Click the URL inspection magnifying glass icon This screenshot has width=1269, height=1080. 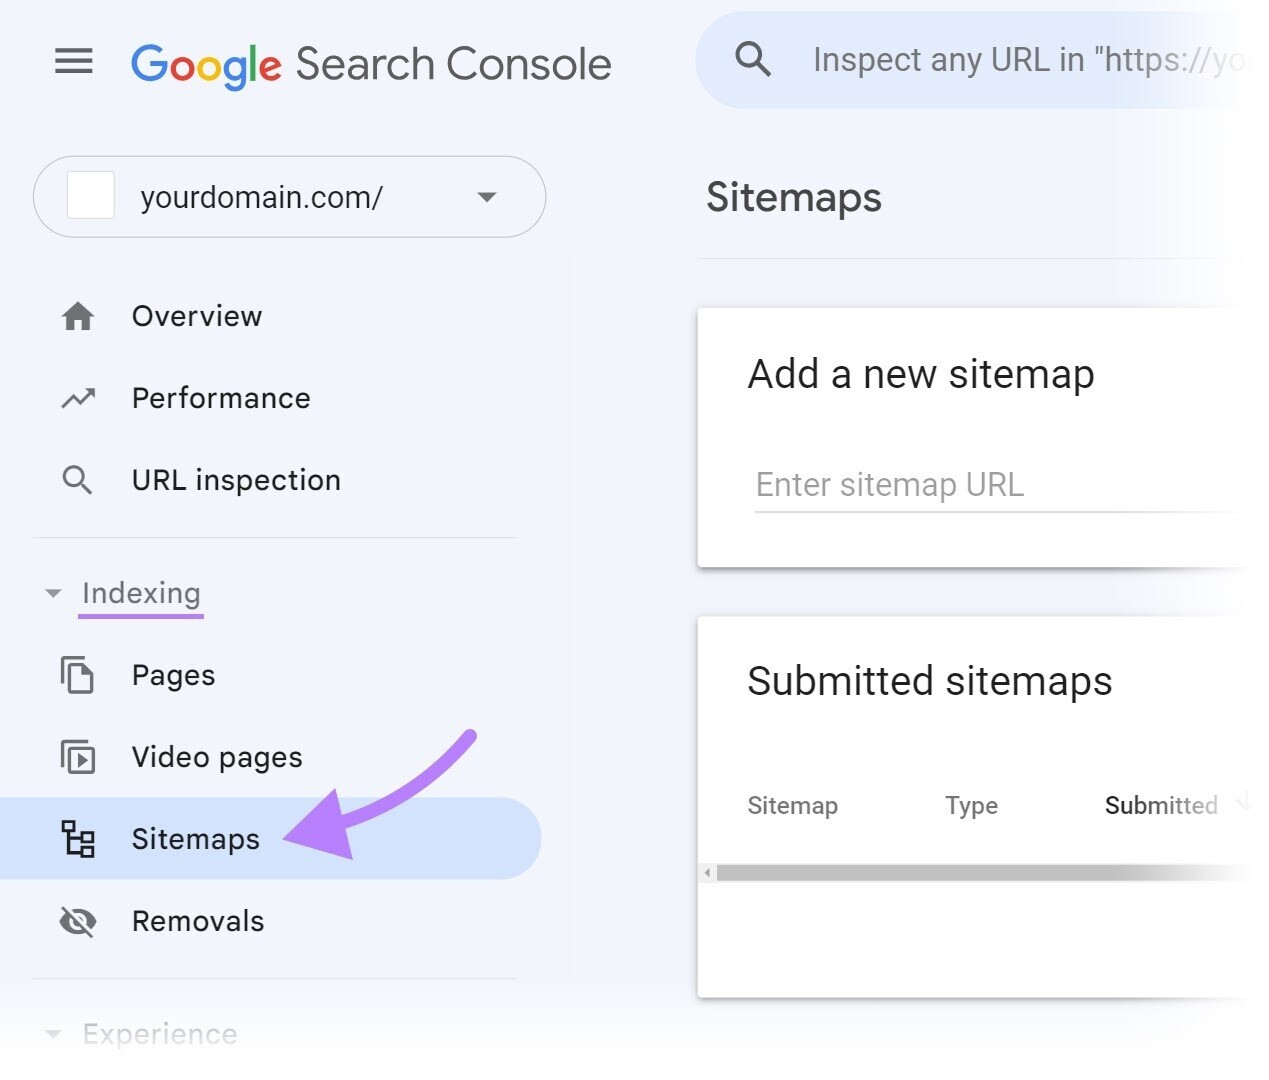pos(77,480)
